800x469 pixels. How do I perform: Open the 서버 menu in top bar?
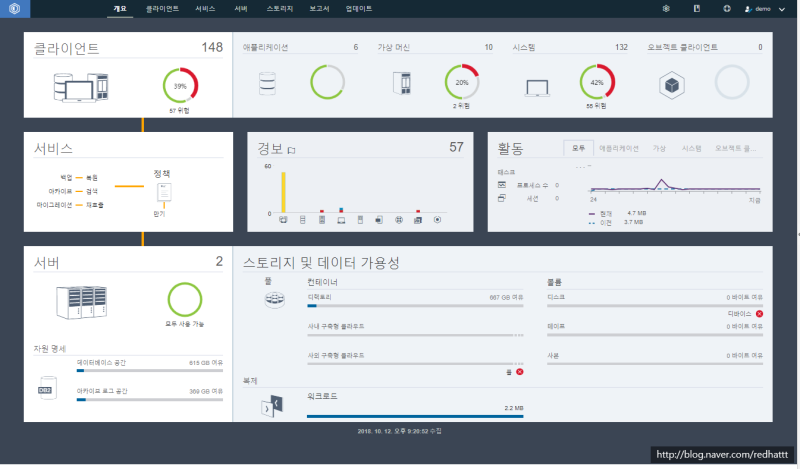point(241,9)
